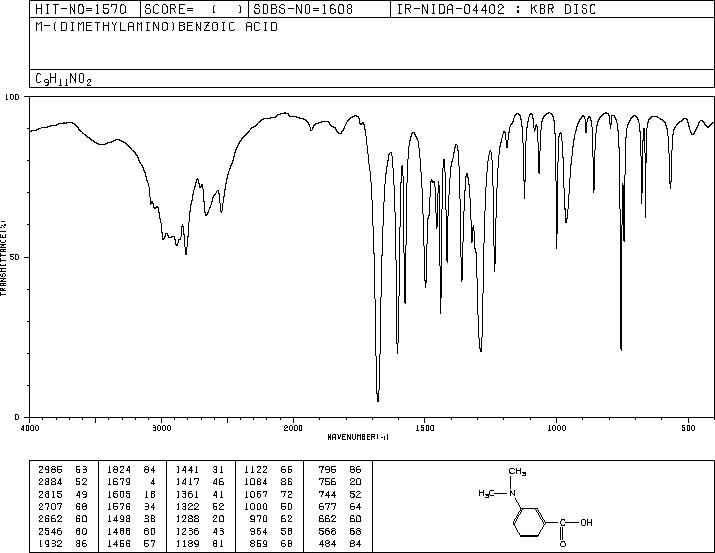
Task: Click the WAVENUMBER x-axis title
Action: [x=358, y=437]
